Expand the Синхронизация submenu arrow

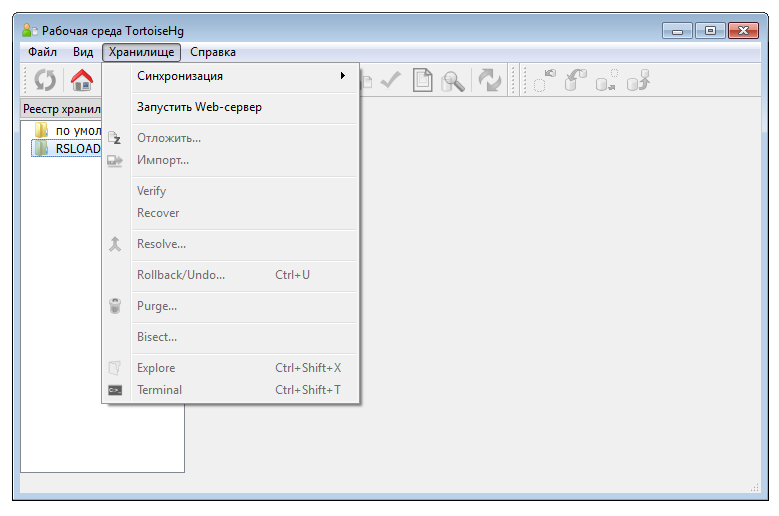[343, 75]
